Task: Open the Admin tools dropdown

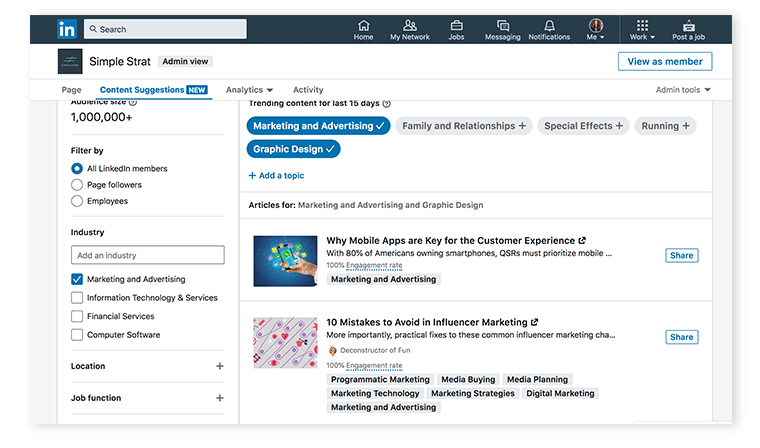Action: (x=683, y=90)
